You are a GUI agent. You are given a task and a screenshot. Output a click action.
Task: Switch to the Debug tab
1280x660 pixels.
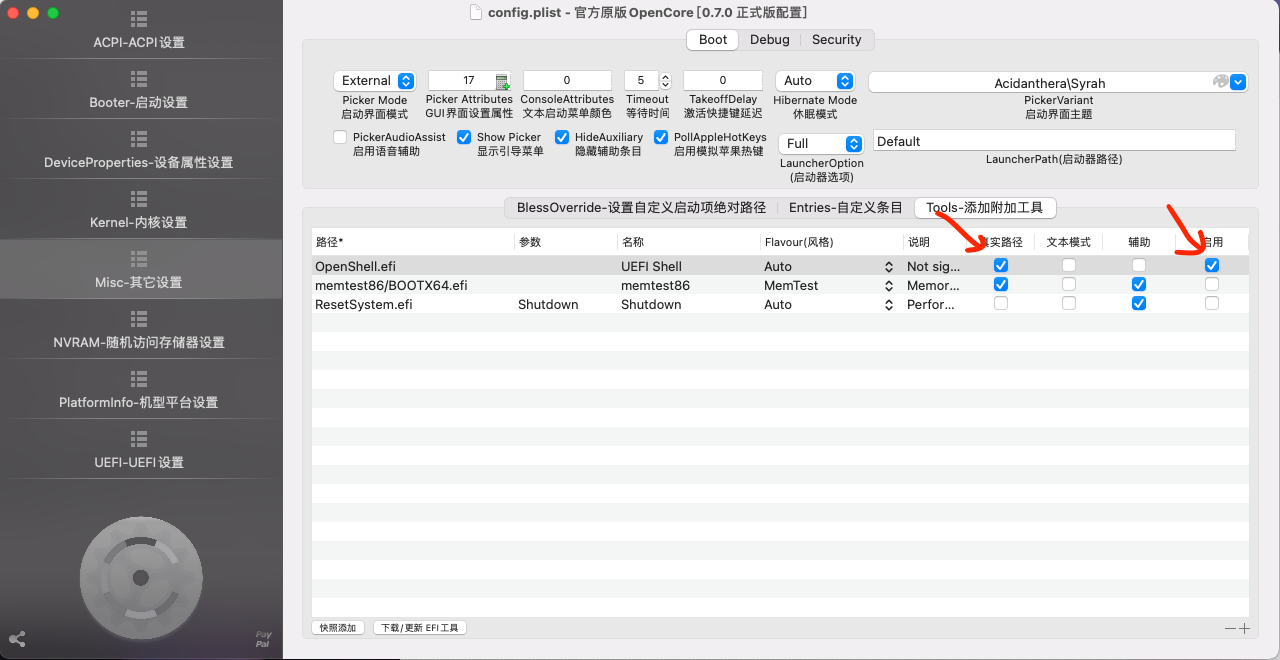tap(770, 40)
